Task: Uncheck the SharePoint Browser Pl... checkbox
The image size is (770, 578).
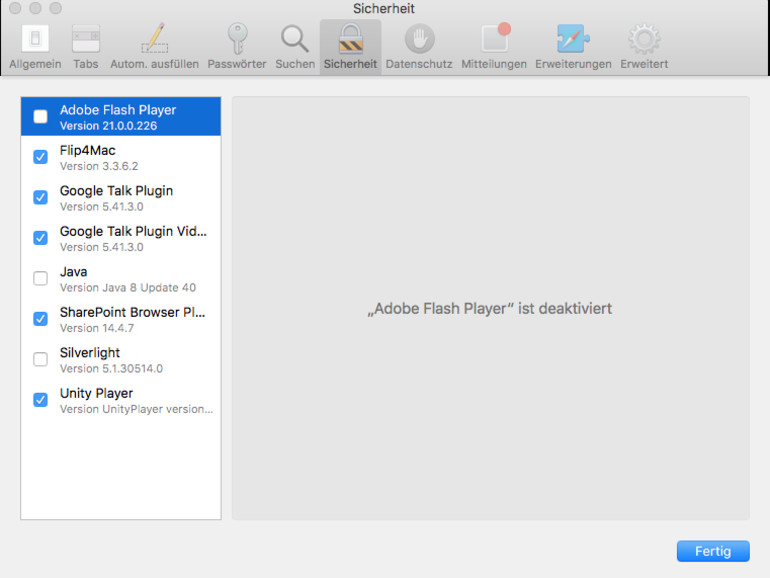Action: click(x=40, y=319)
